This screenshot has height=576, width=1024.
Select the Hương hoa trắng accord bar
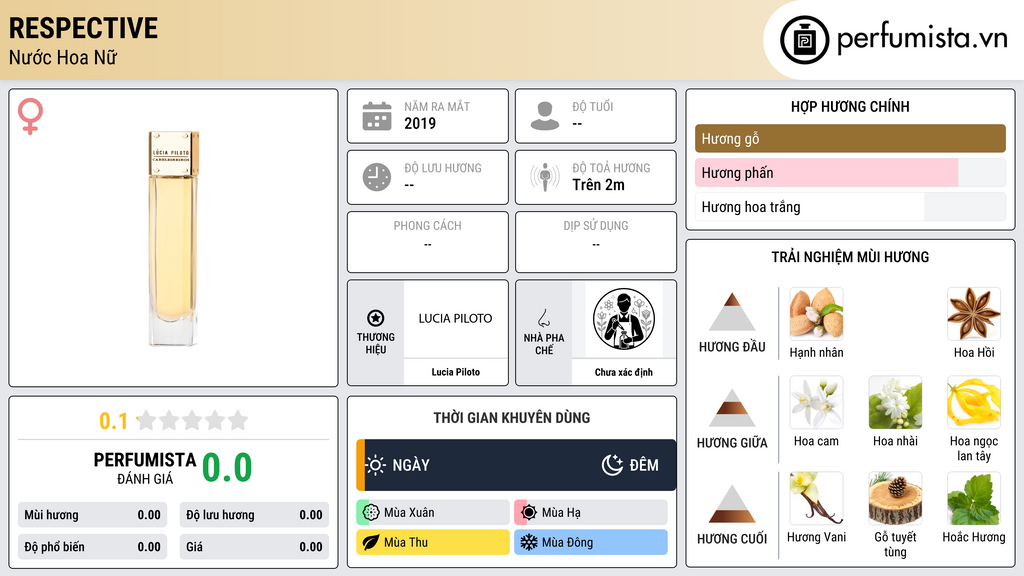click(x=850, y=207)
